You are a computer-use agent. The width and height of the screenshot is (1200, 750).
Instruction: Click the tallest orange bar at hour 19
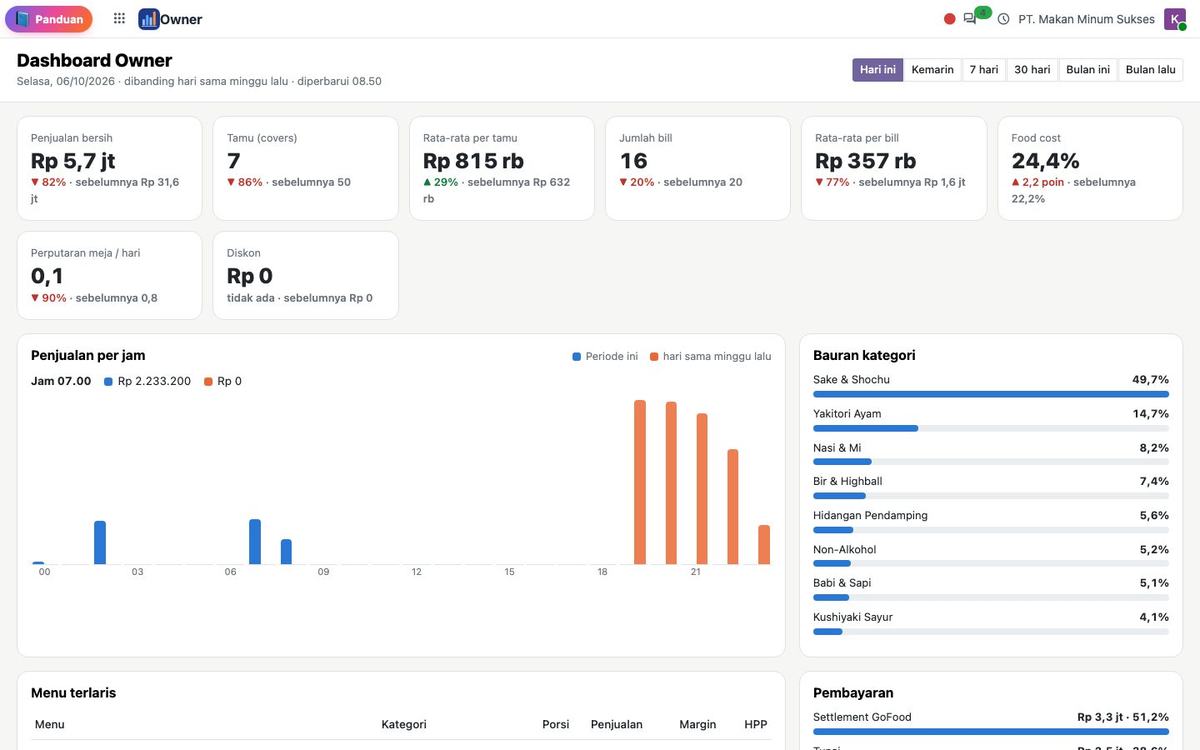click(640, 482)
